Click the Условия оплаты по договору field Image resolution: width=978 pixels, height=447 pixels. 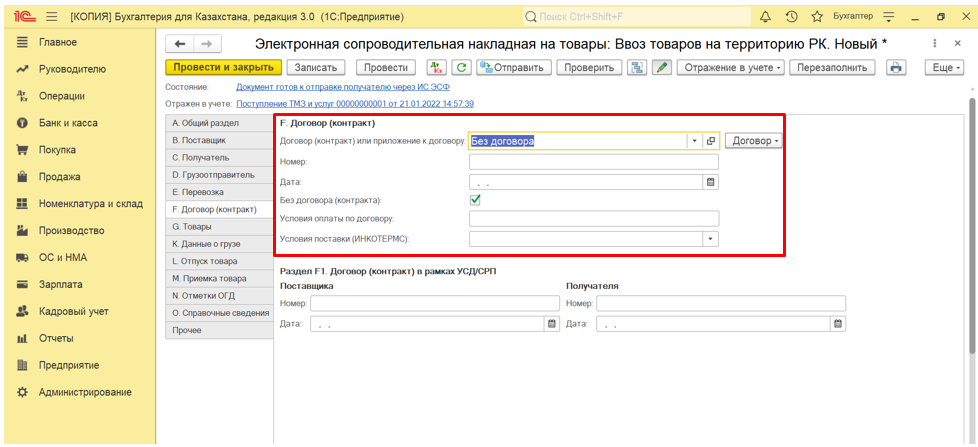click(x=594, y=219)
